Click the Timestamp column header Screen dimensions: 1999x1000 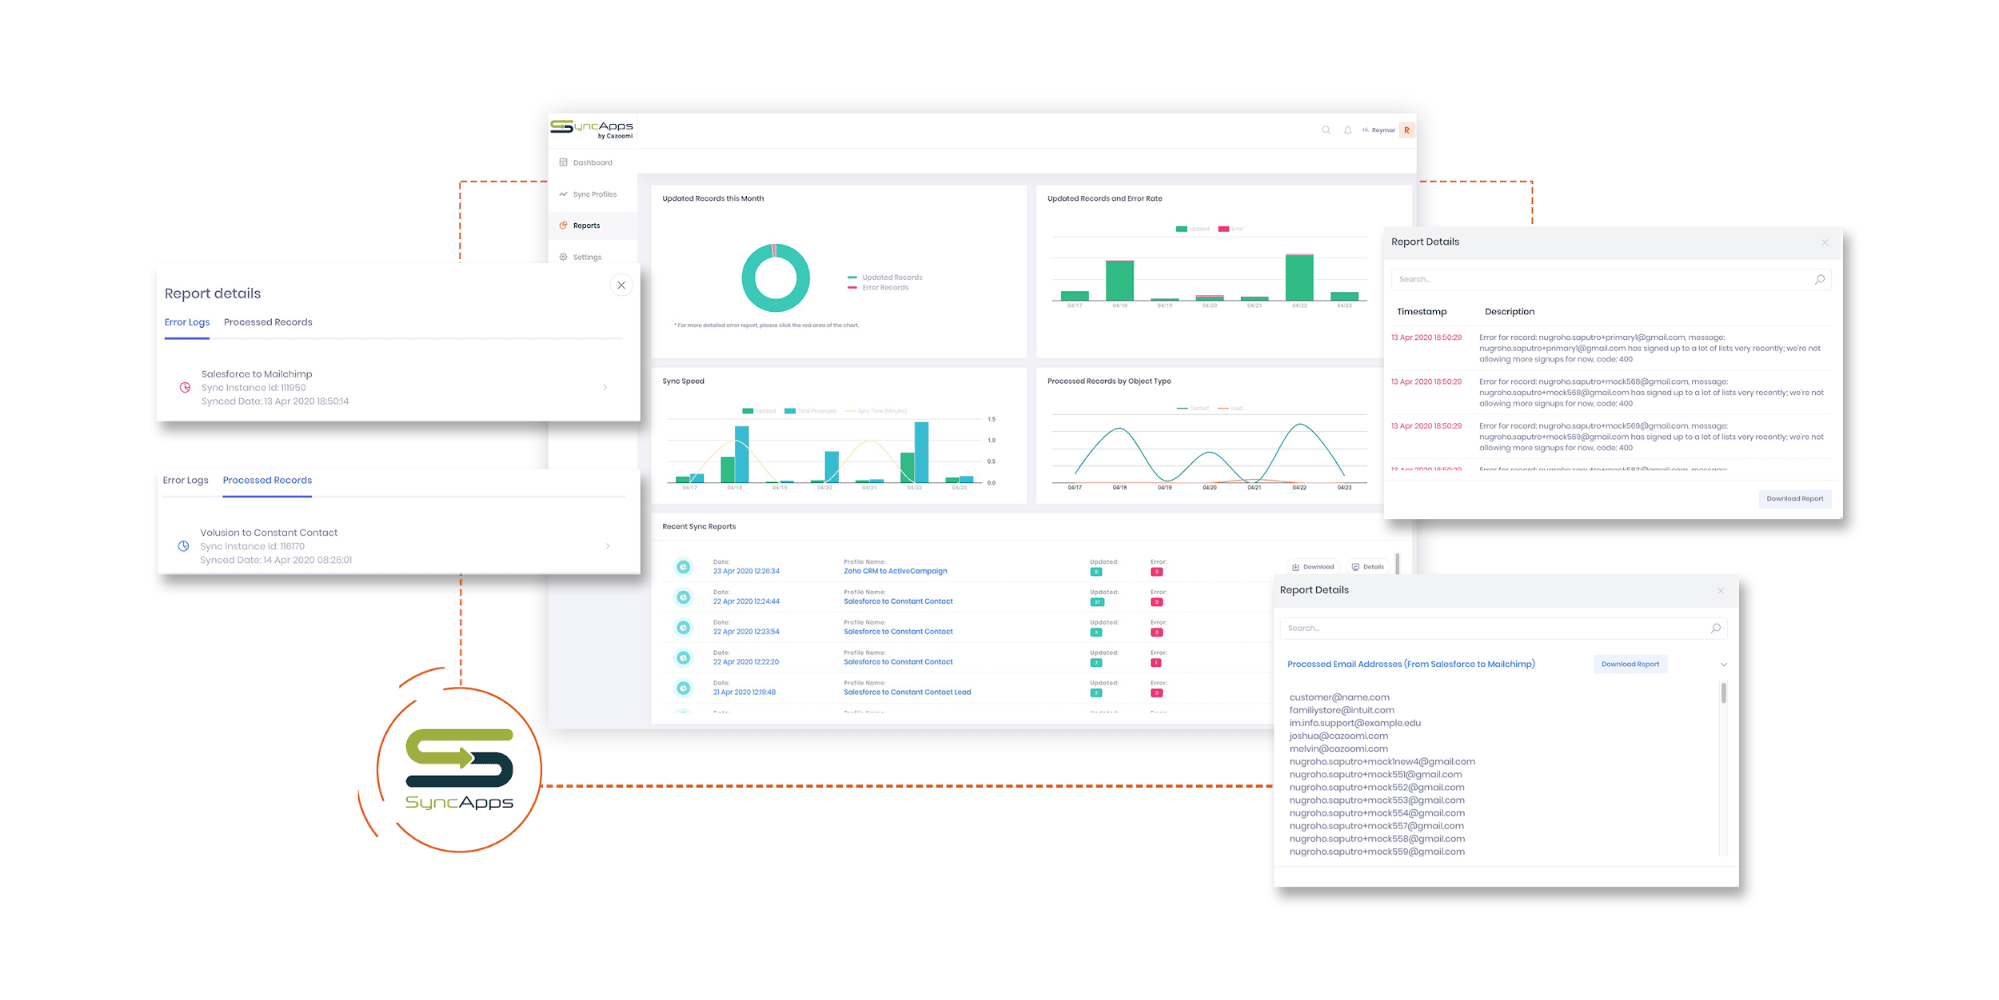[1421, 312]
